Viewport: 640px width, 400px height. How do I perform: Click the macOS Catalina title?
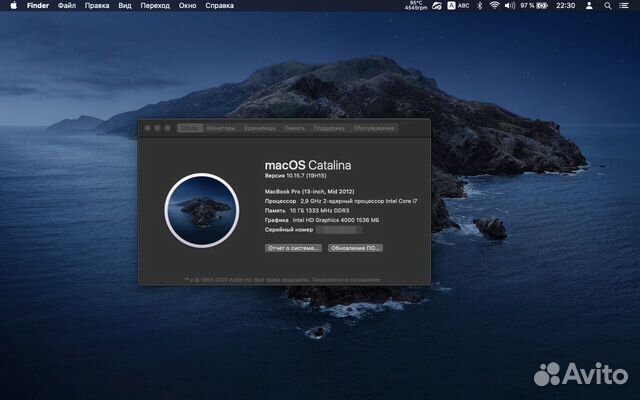(308, 165)
